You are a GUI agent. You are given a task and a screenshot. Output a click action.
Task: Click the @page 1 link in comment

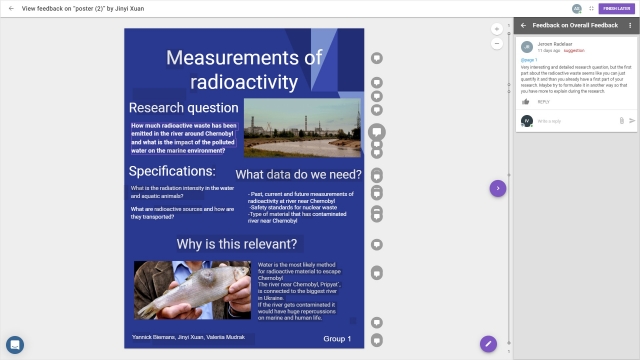coord(529,60)
